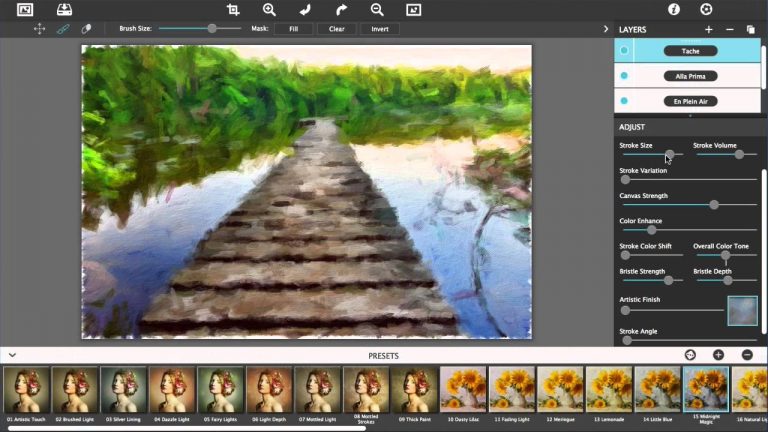Screen dimensions: 768x432
Task: Click the save image icon
Action: coord(64,10)
